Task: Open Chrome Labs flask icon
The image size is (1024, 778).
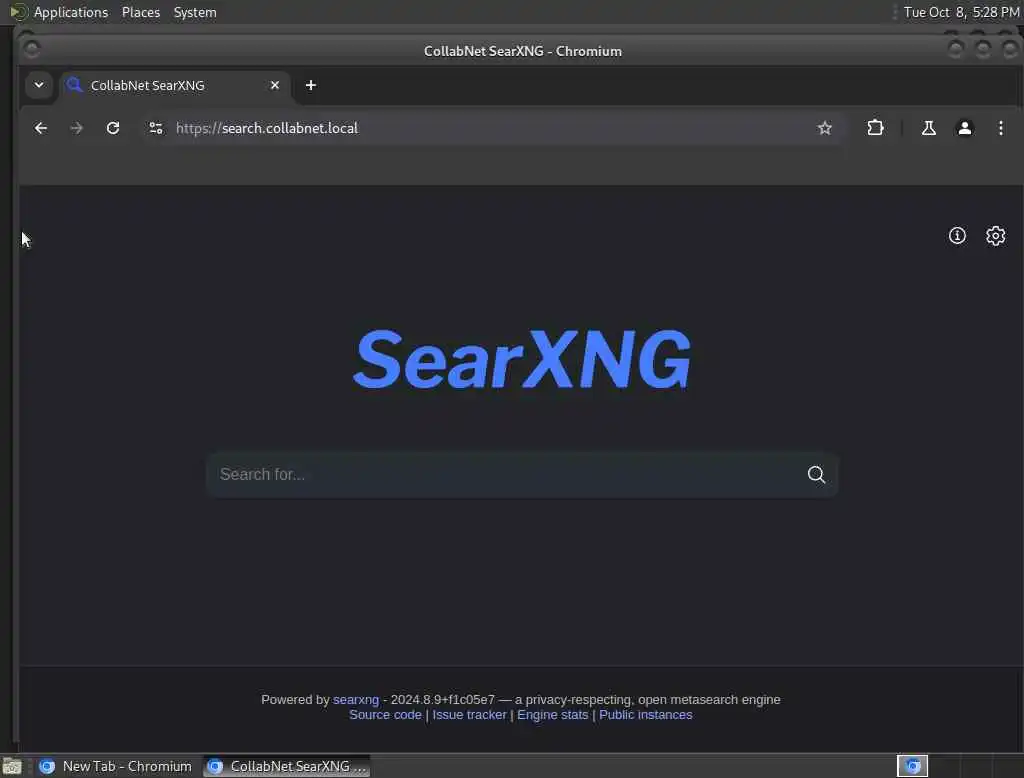Action: [x=929, y=128]
